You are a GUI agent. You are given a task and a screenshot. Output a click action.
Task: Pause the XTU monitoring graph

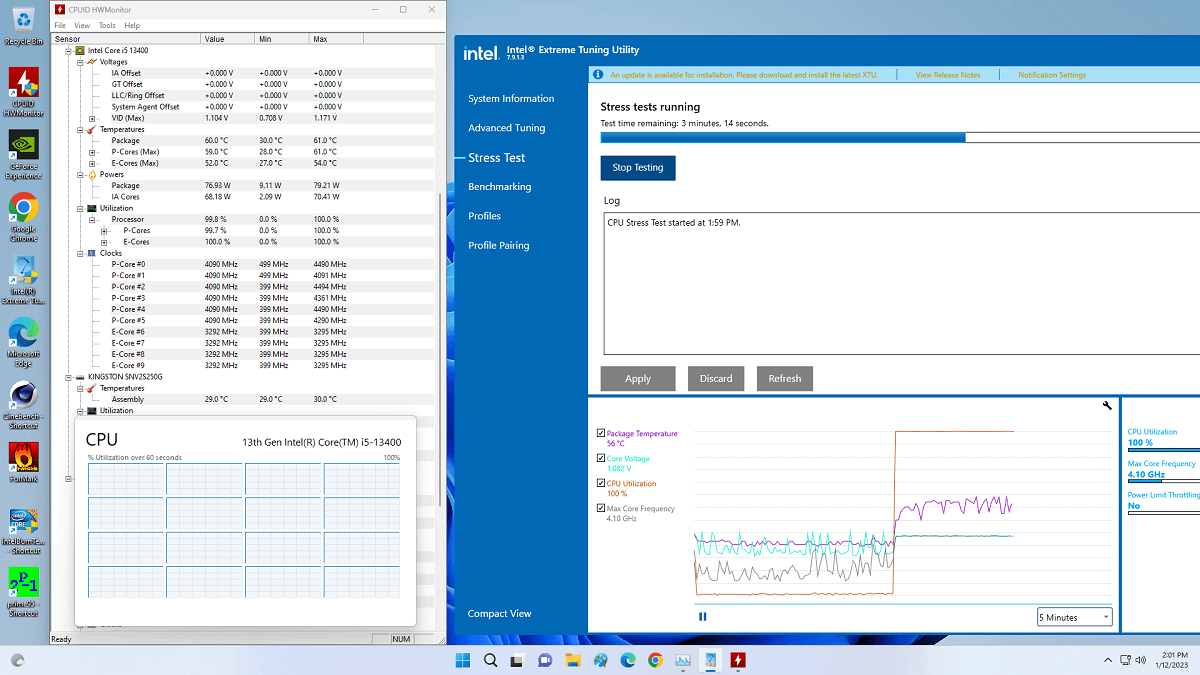(702, 617)
